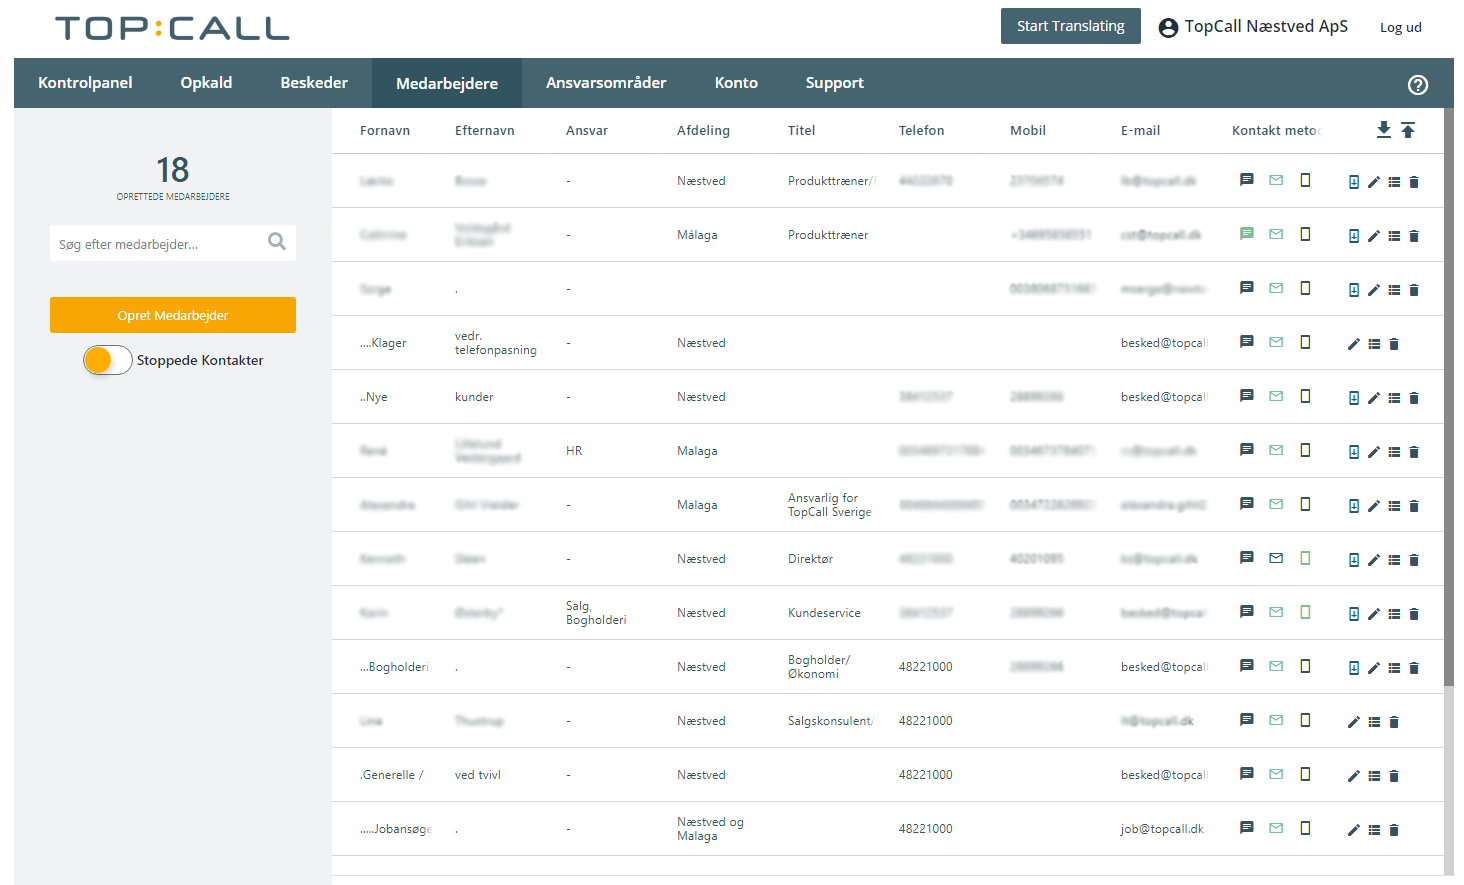
Task: Select the Medarbejdere tab
Action: [447, 83]
